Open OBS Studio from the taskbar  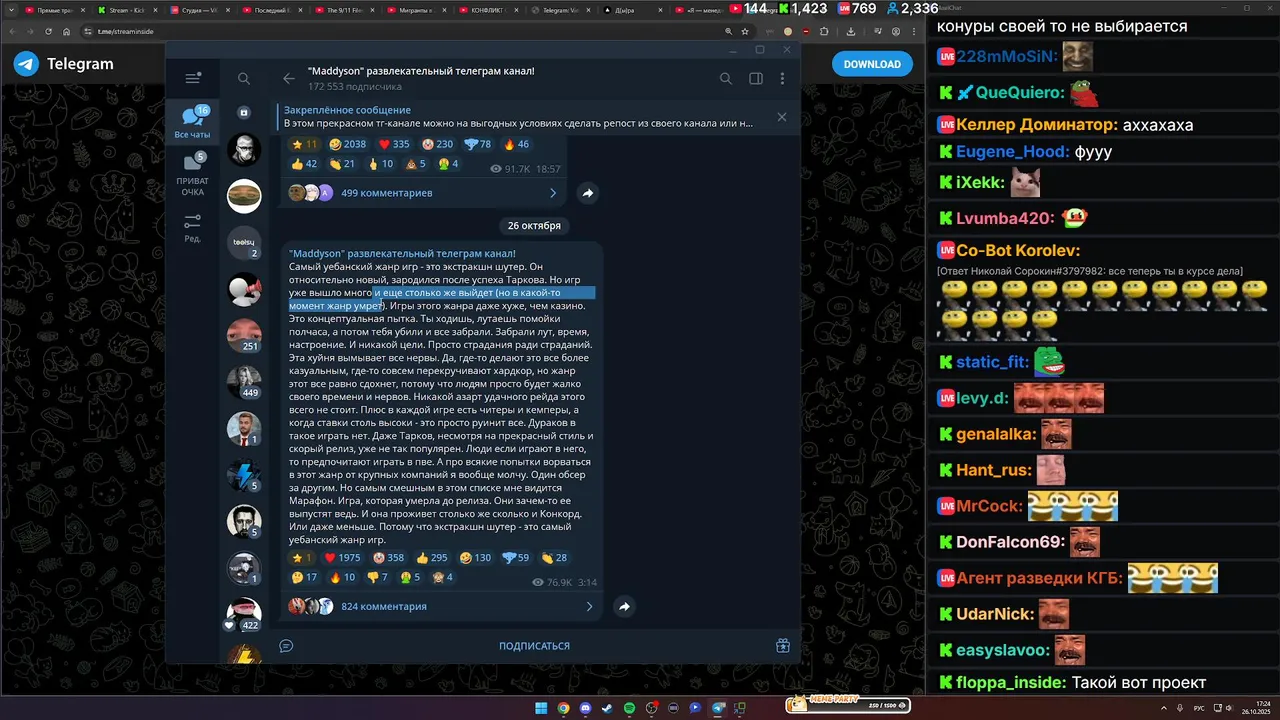coord(651,708)
